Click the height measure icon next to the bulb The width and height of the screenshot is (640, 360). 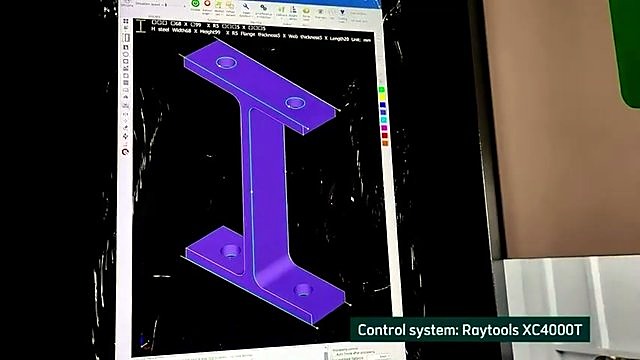(293, 10)
